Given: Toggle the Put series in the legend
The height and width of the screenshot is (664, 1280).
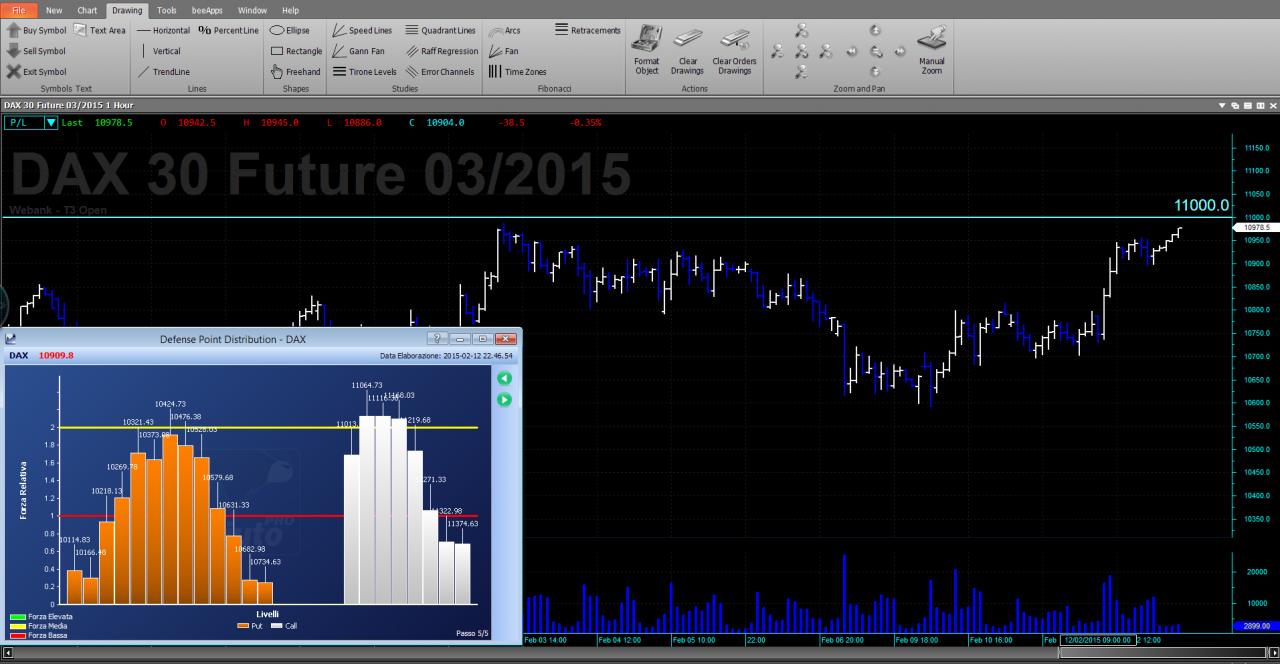Looking at the screenshot, I should pos(250,625).
